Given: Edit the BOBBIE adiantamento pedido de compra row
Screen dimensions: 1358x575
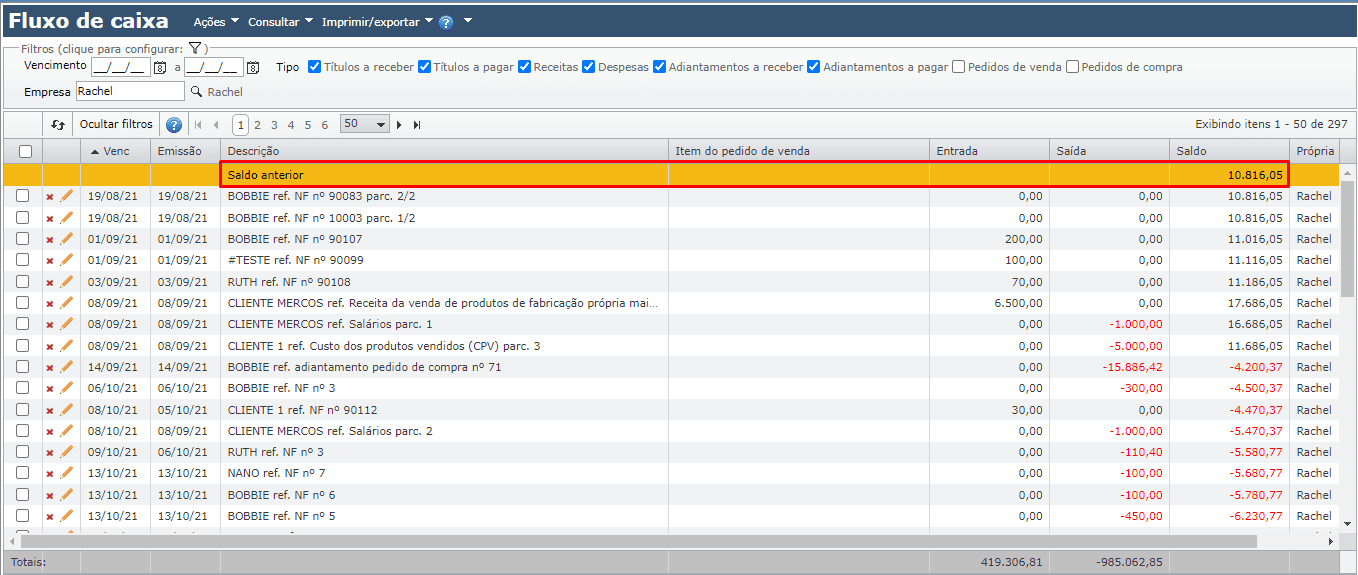Looking at the screenshot, I should click(x=67, y=367).
